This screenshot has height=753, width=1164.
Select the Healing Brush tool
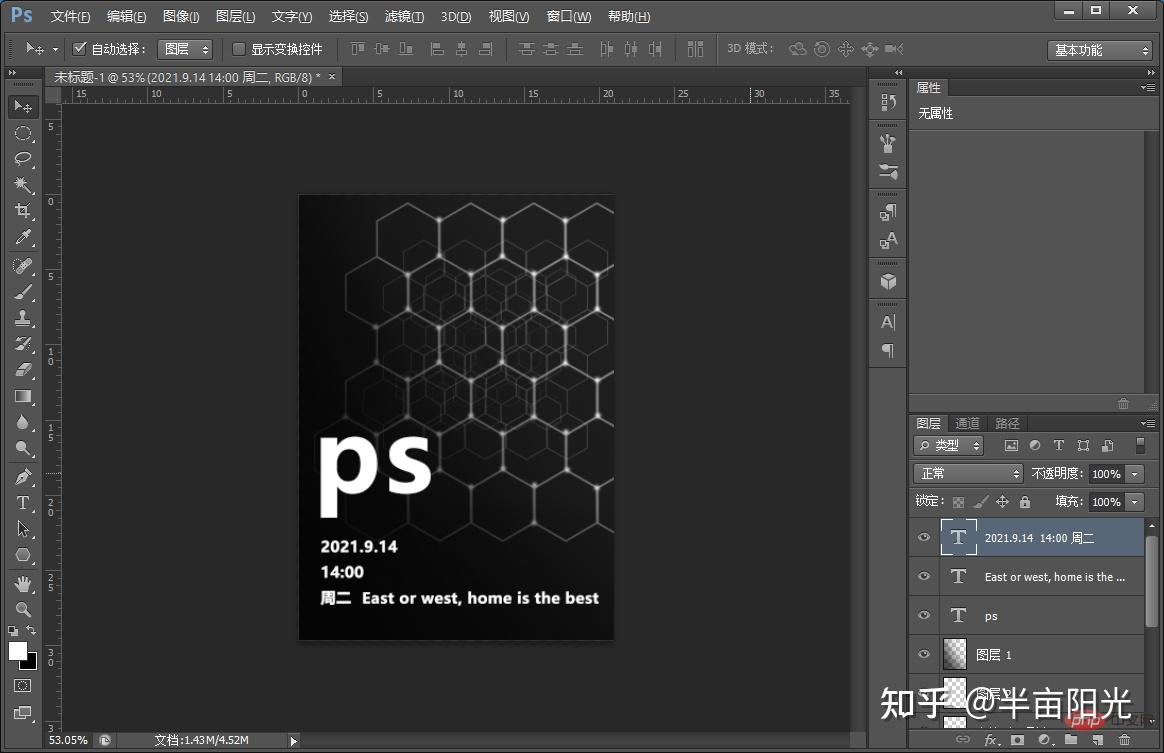[x=23, y=266]
